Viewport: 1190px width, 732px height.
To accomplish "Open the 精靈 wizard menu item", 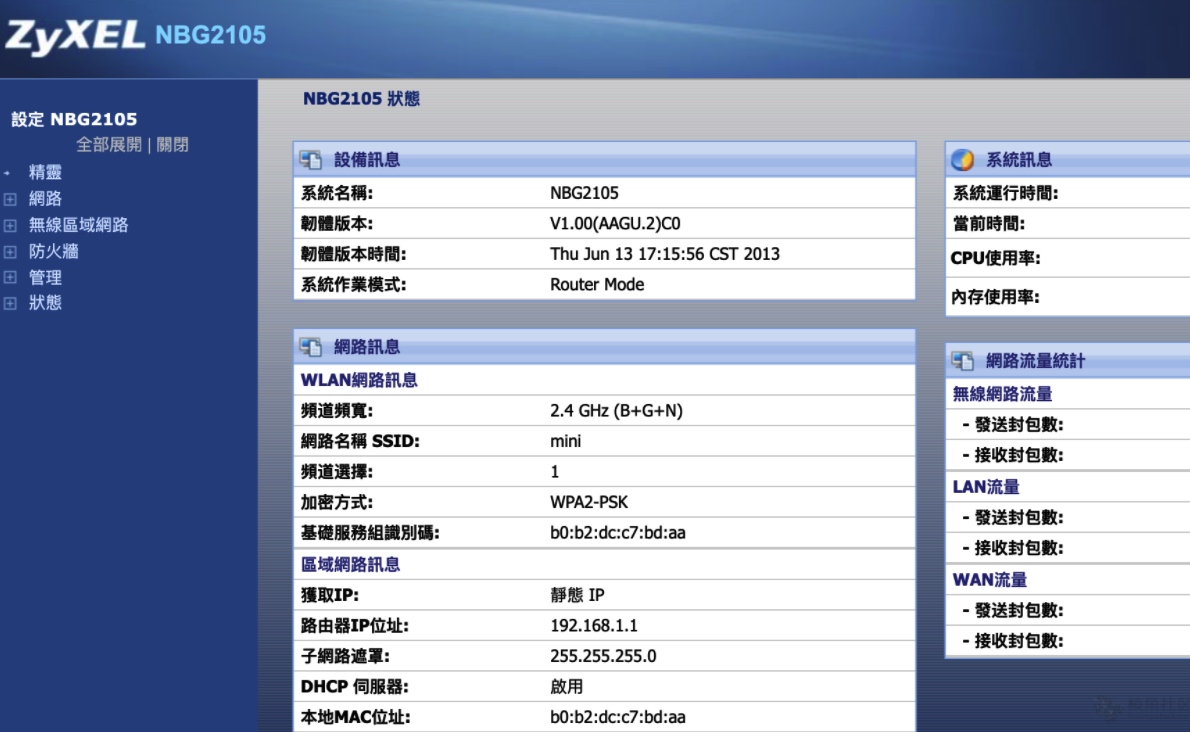I will click(x=45, y=172).
